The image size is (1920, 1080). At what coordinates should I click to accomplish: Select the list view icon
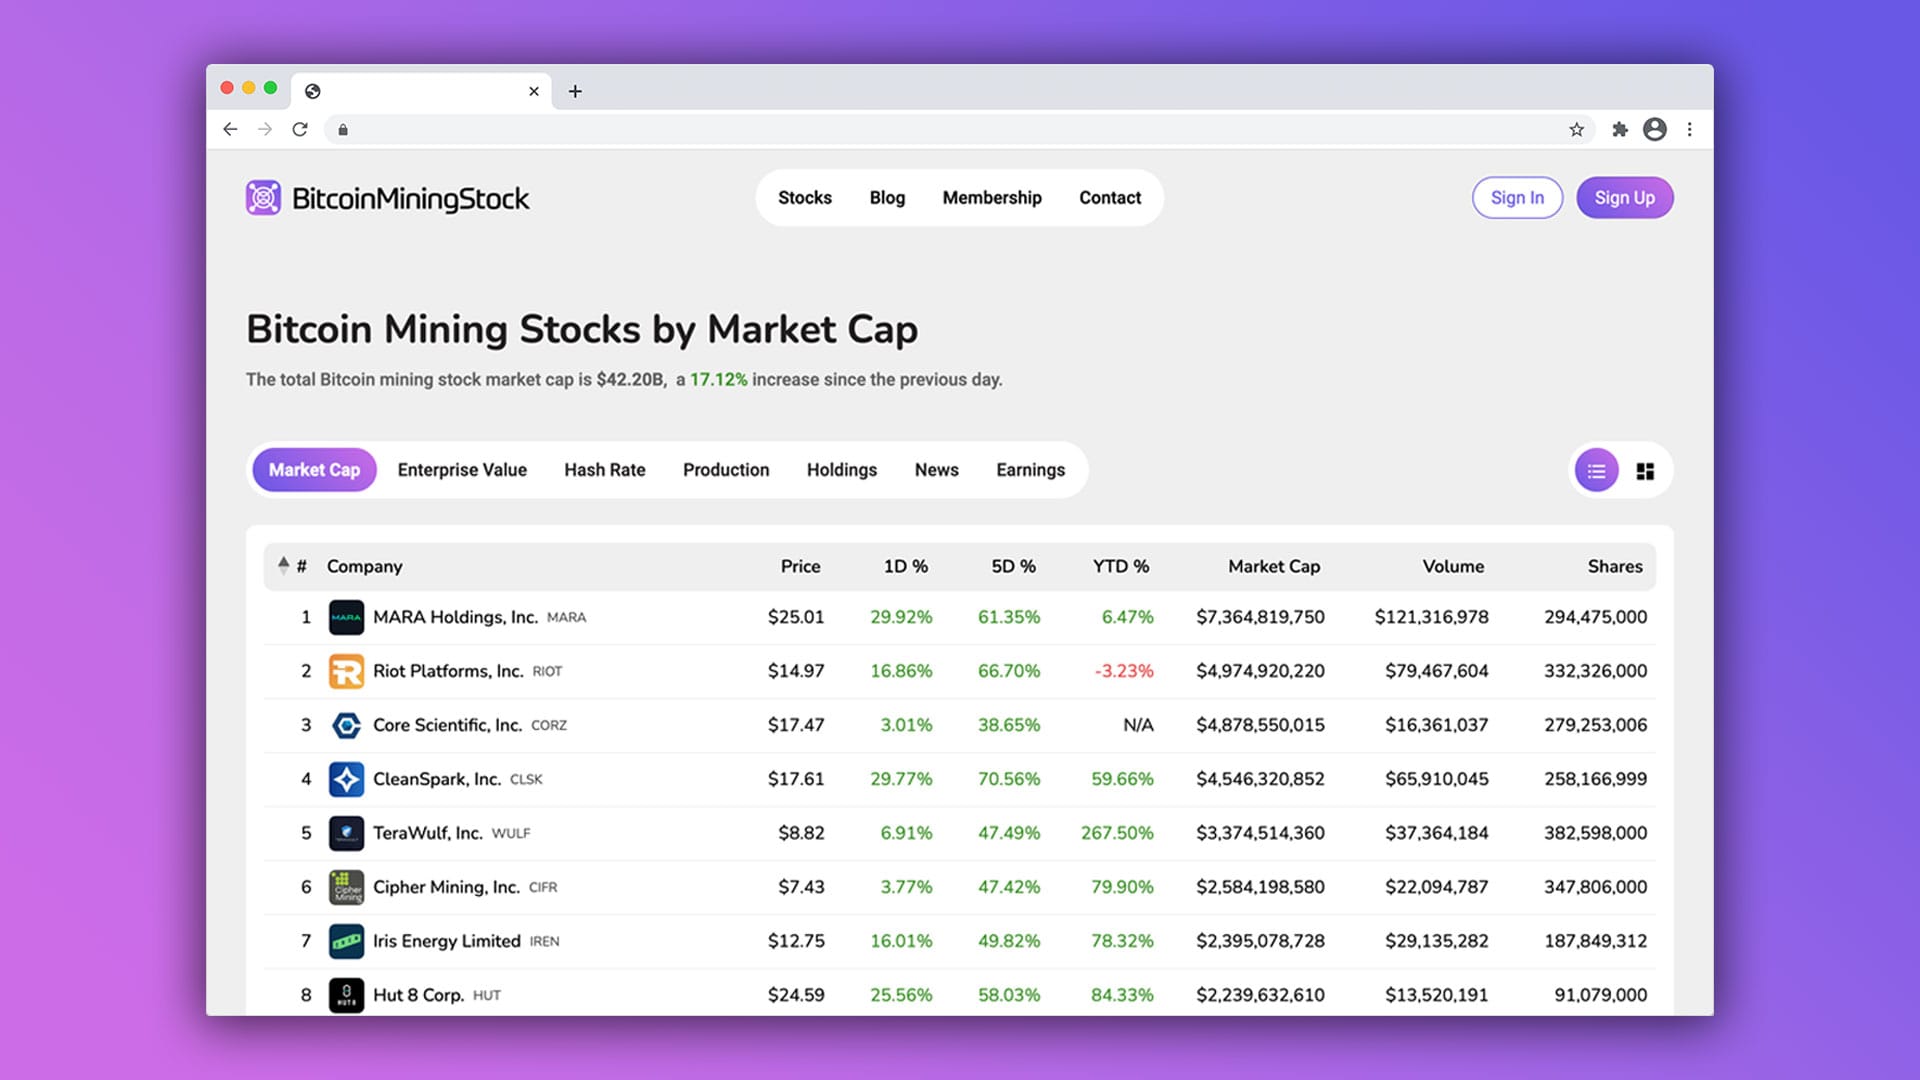[1596, 470]
